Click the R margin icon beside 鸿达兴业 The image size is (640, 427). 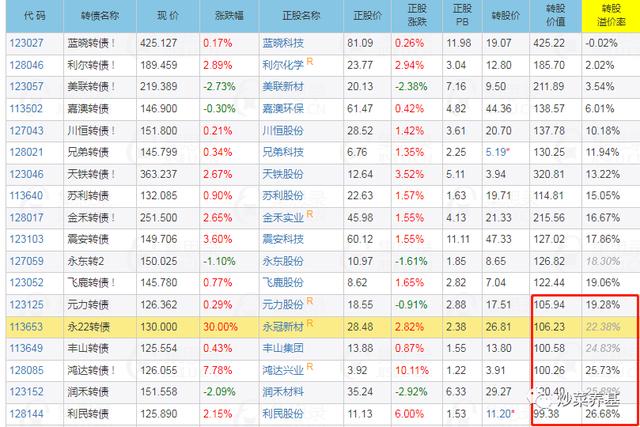tap(310, 367)
